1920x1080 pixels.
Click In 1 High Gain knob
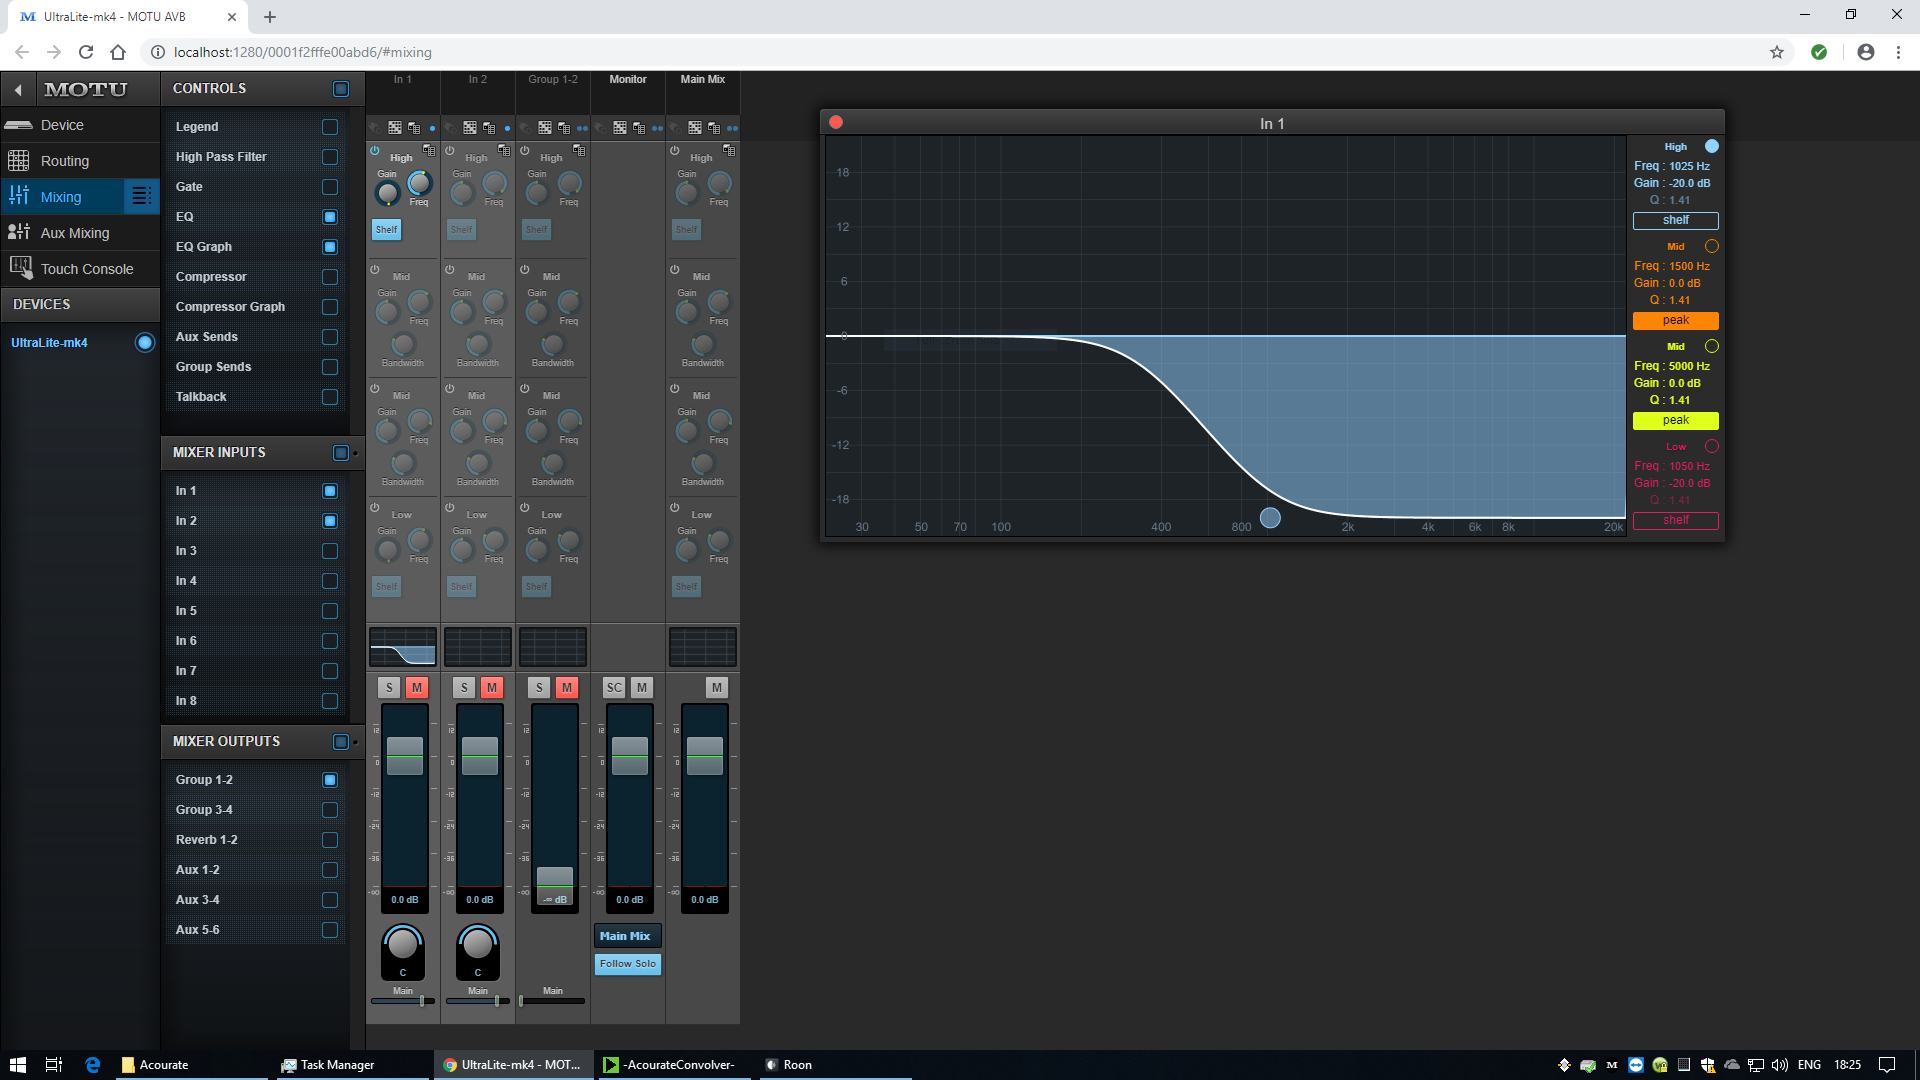387,193
